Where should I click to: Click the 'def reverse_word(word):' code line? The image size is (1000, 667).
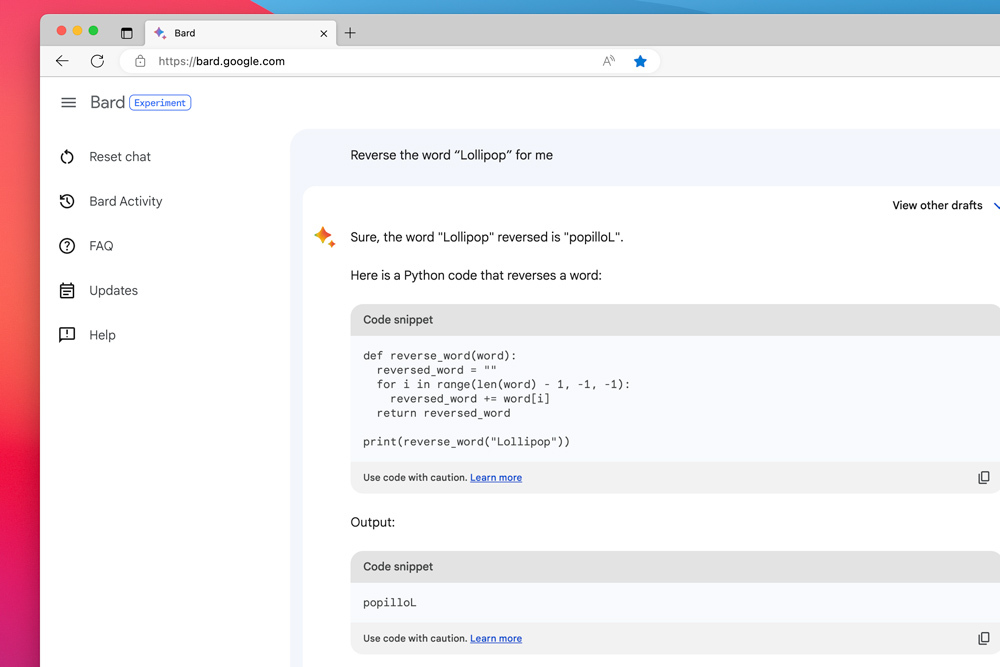[x=439, y=356]
